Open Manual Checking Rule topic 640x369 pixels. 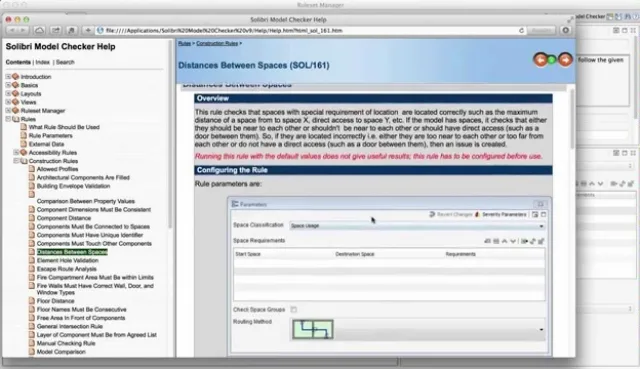[66, 343]
